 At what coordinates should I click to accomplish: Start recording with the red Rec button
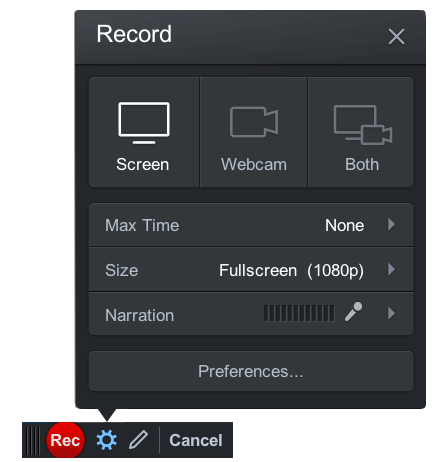[x=65, y=440]
